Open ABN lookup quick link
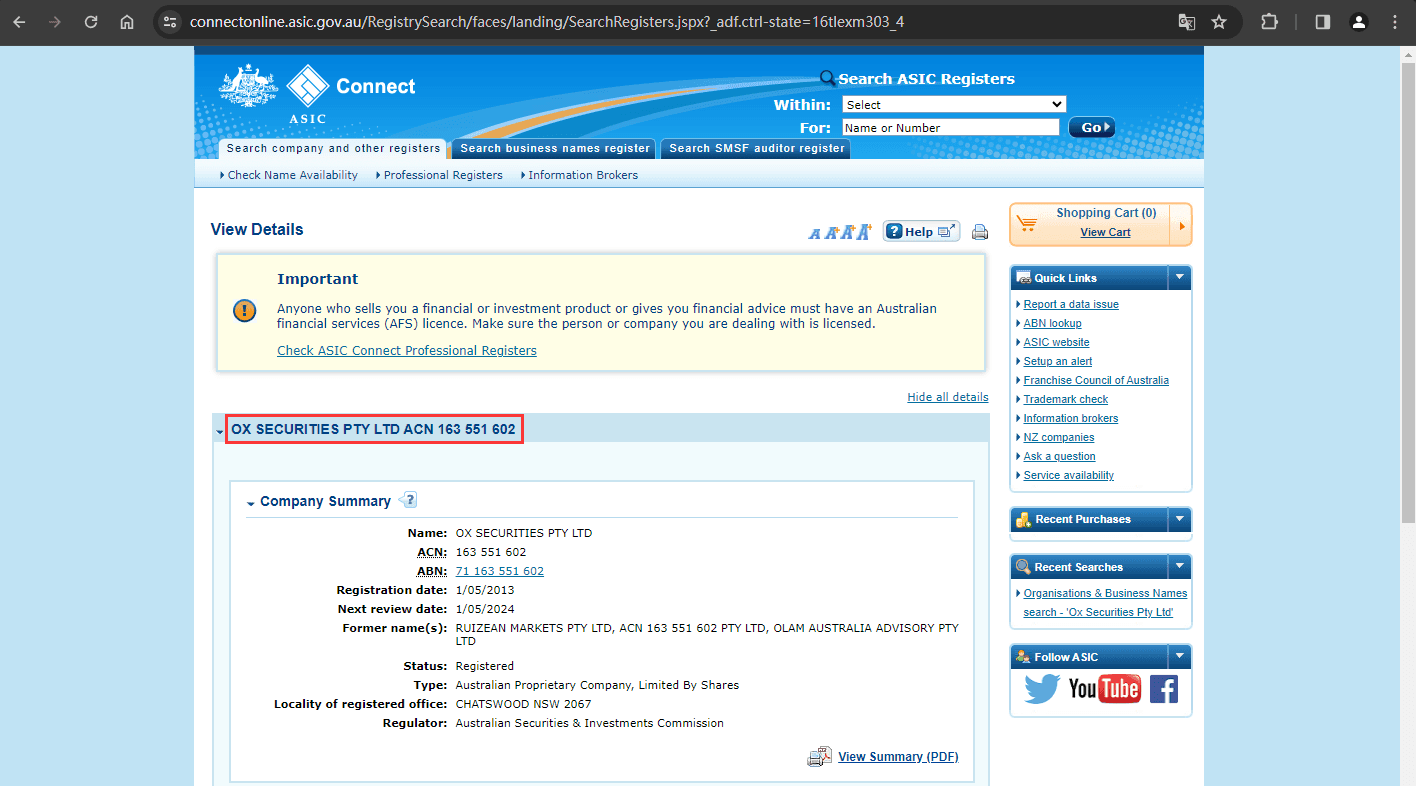 [1052, 323]
